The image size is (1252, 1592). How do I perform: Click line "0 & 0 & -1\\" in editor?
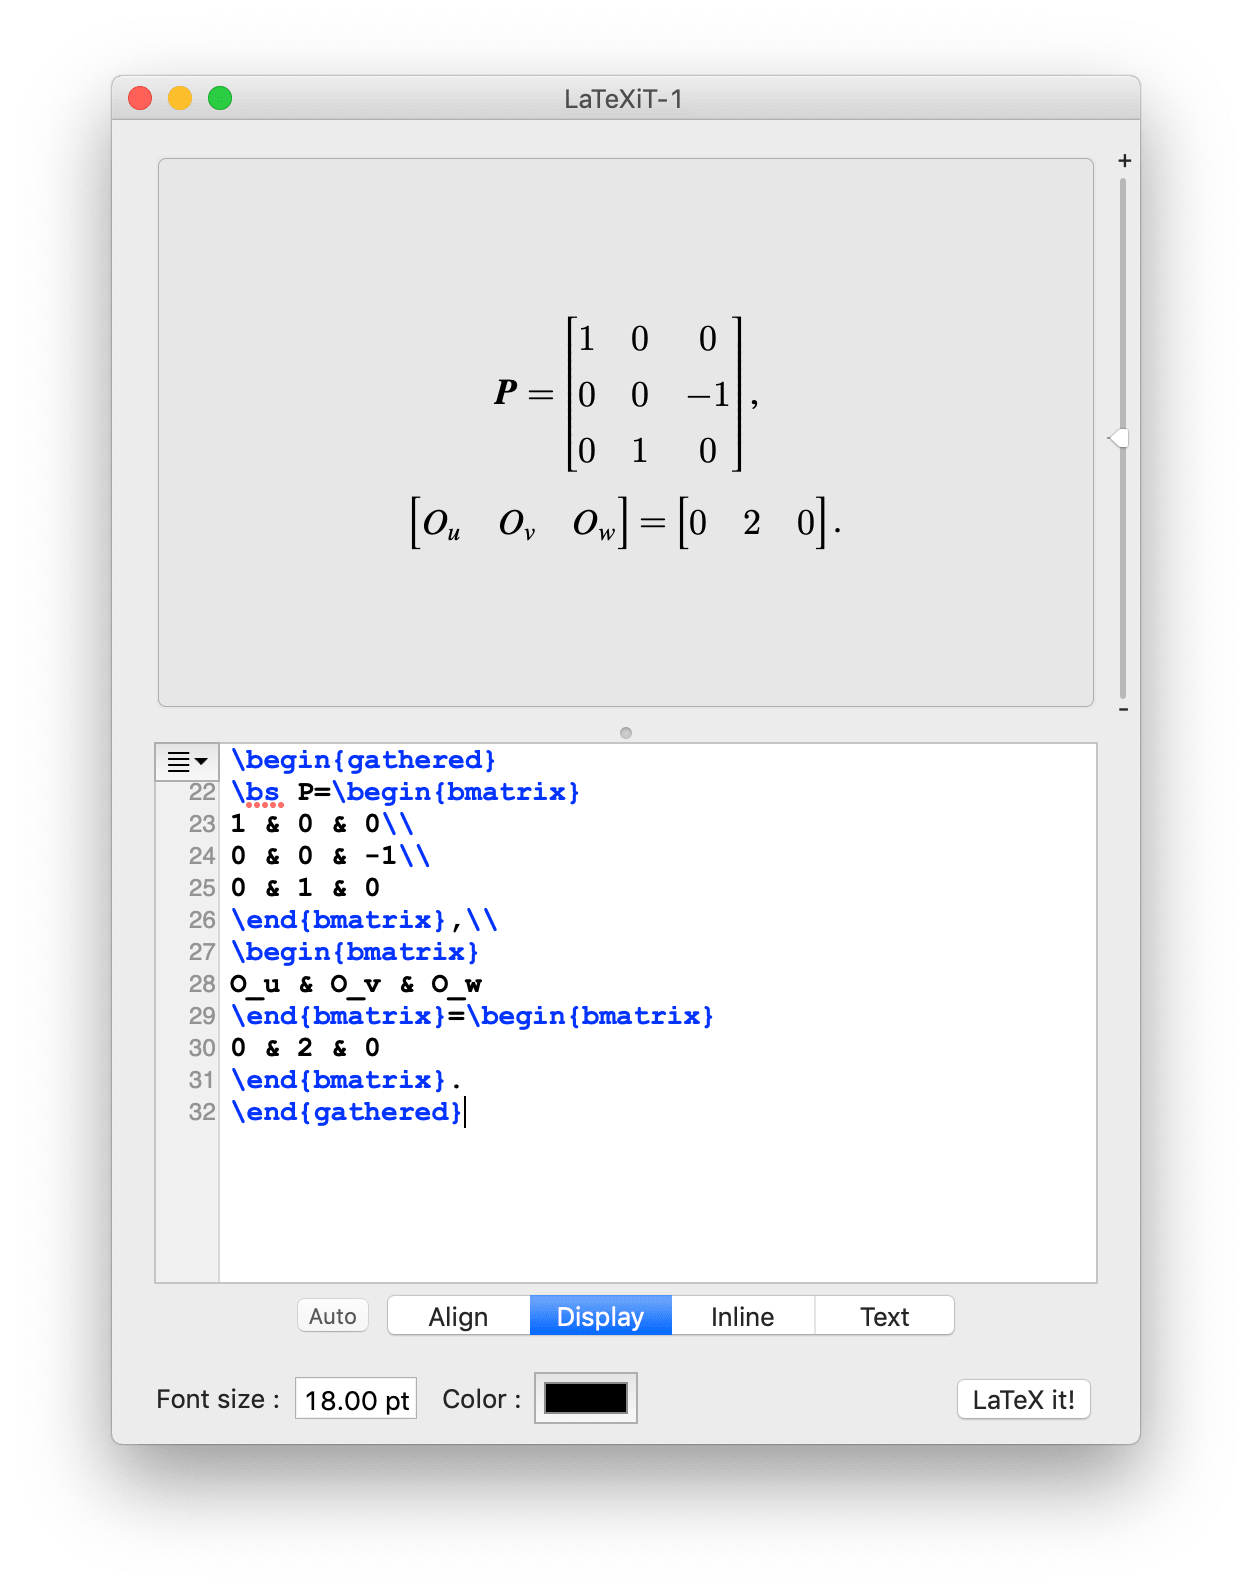click(x=330, y=856)
